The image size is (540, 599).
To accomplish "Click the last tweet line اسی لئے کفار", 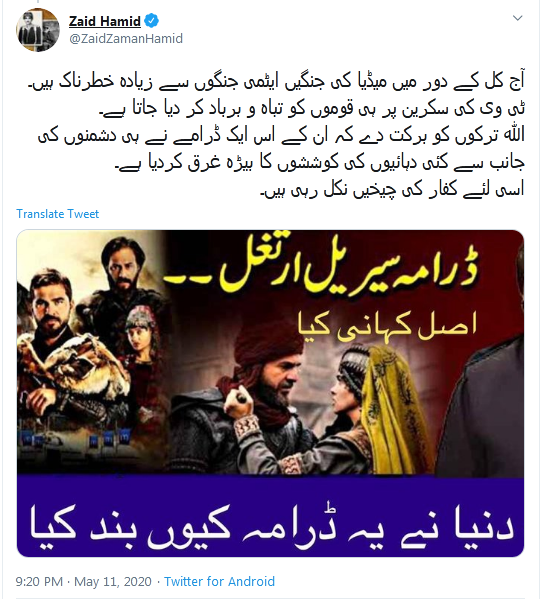I will click(392, 189).
